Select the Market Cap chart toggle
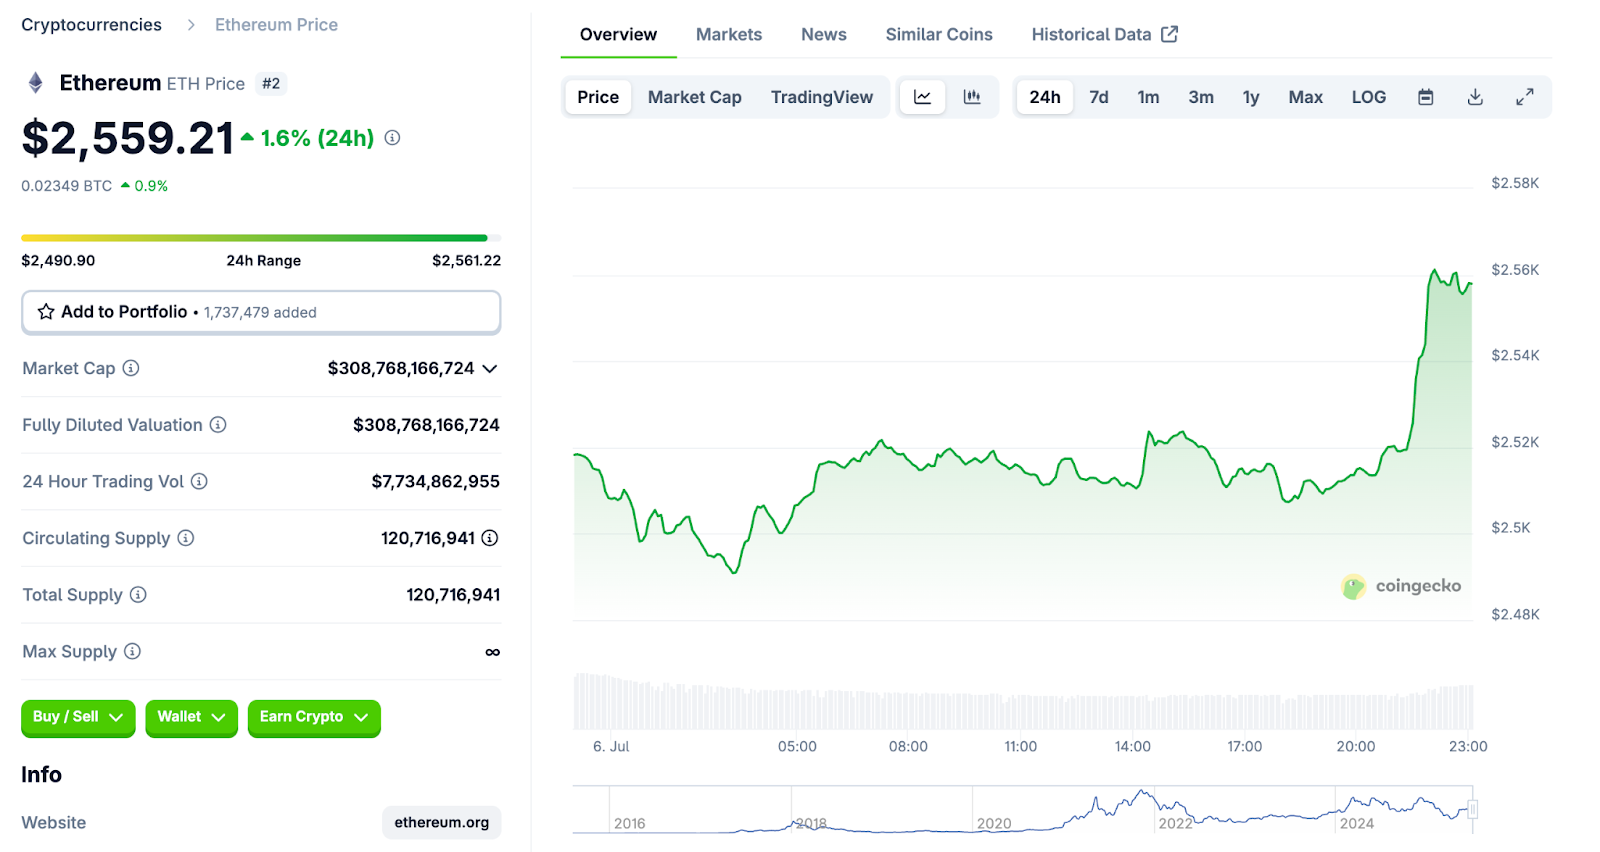Image resolution: width=1600 pixels, height=852 pixels. [x=695, y=97]
